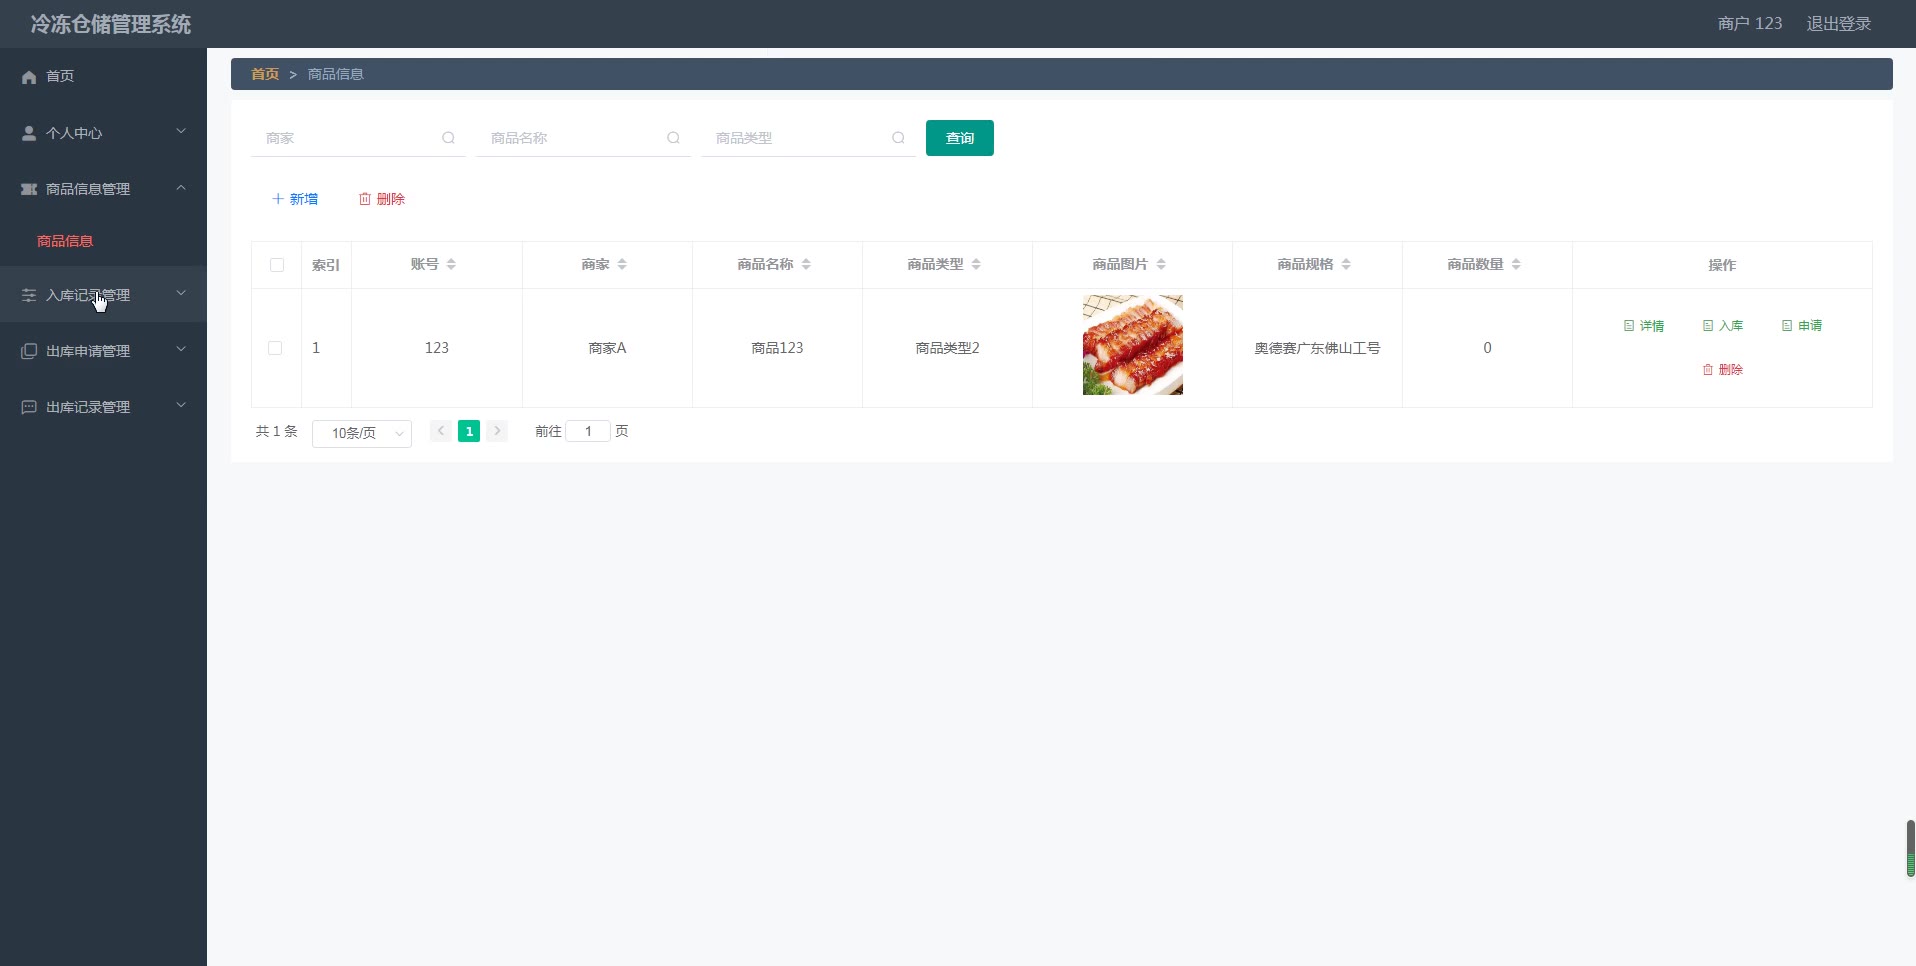Sort table by 商品类型 column
1916x966 pixels.
tap(976, 264)
